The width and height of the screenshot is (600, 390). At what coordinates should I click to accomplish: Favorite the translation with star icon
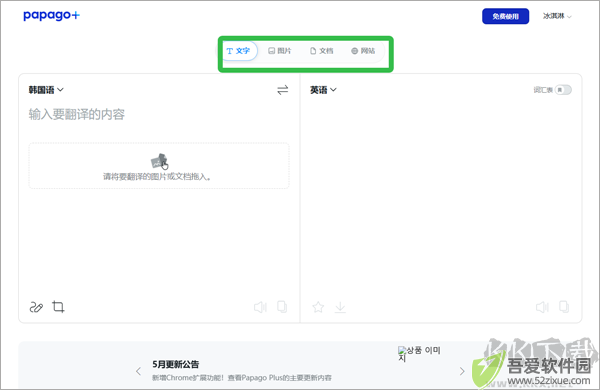point(318,307)
